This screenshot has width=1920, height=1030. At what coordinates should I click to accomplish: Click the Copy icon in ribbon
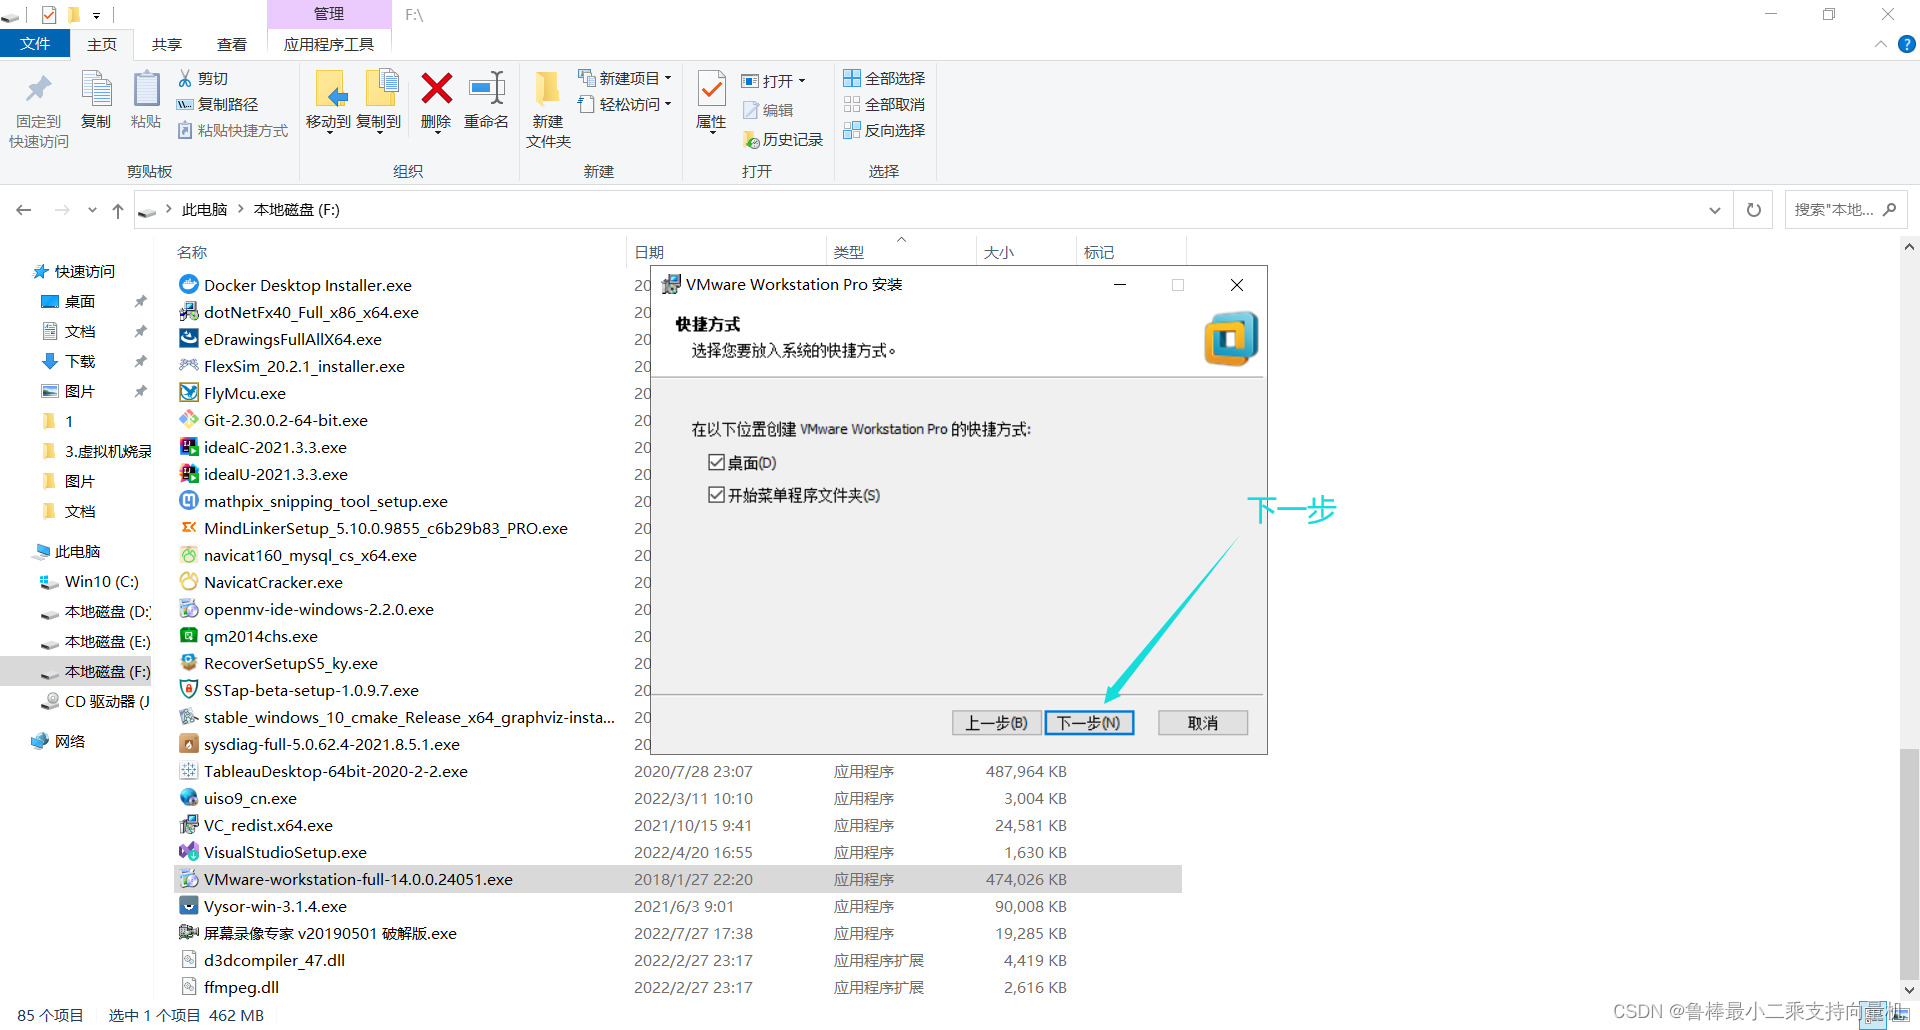(x=96, y=90)
